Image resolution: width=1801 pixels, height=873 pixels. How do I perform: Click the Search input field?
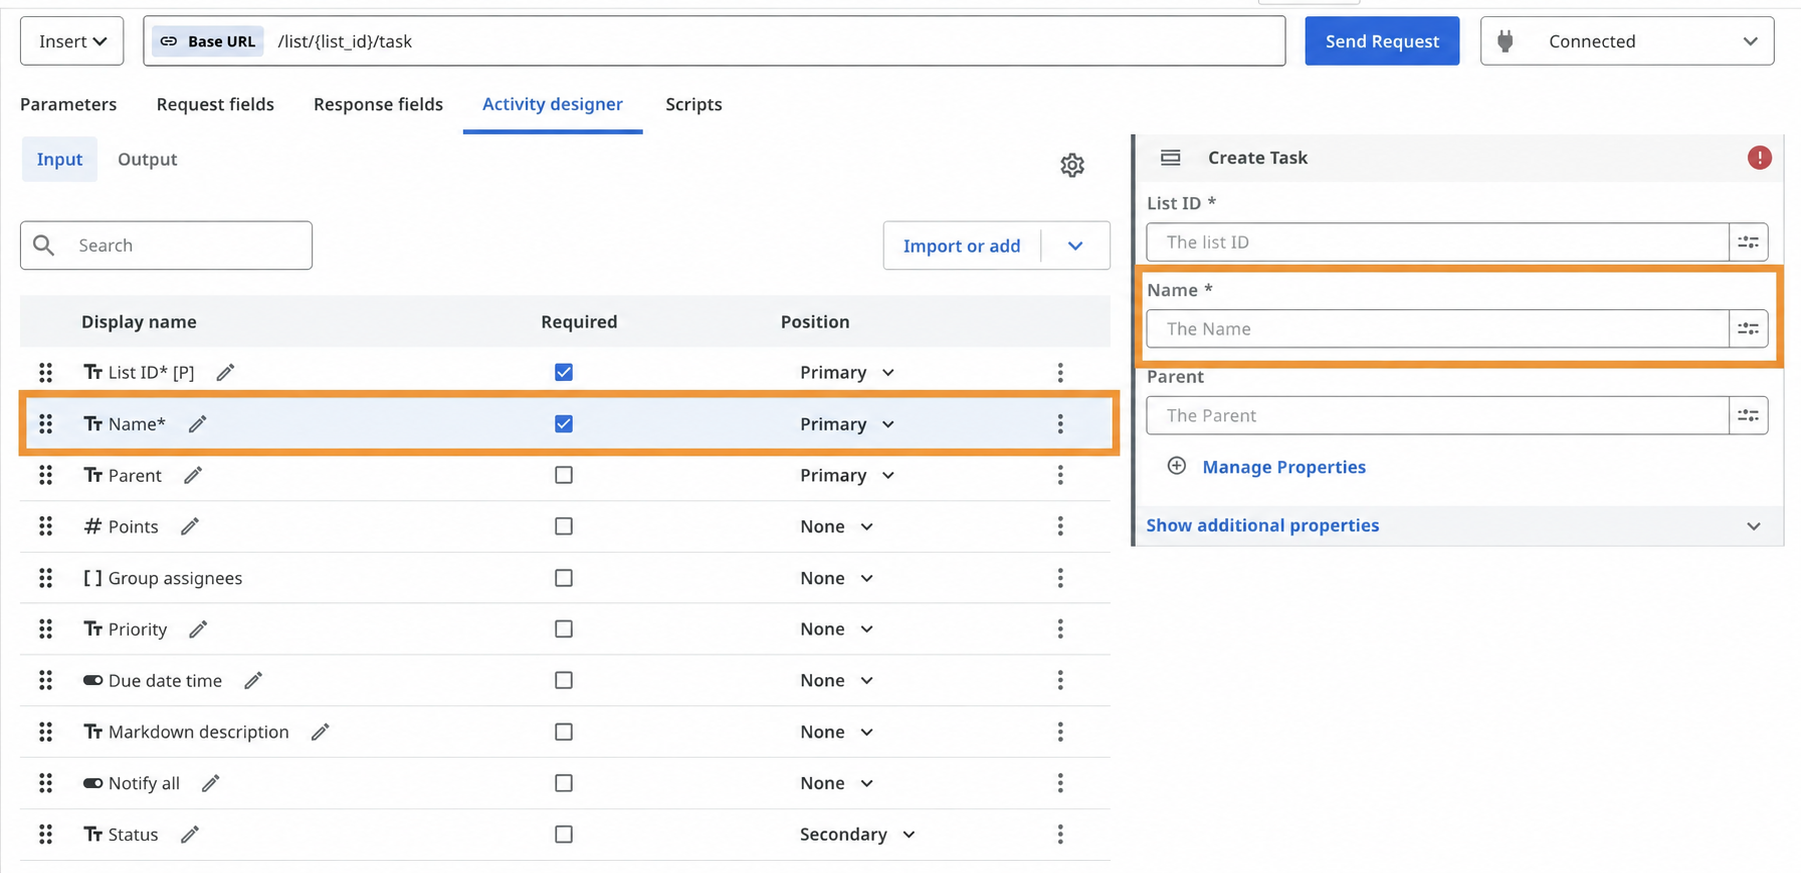(x=166, y=245)
